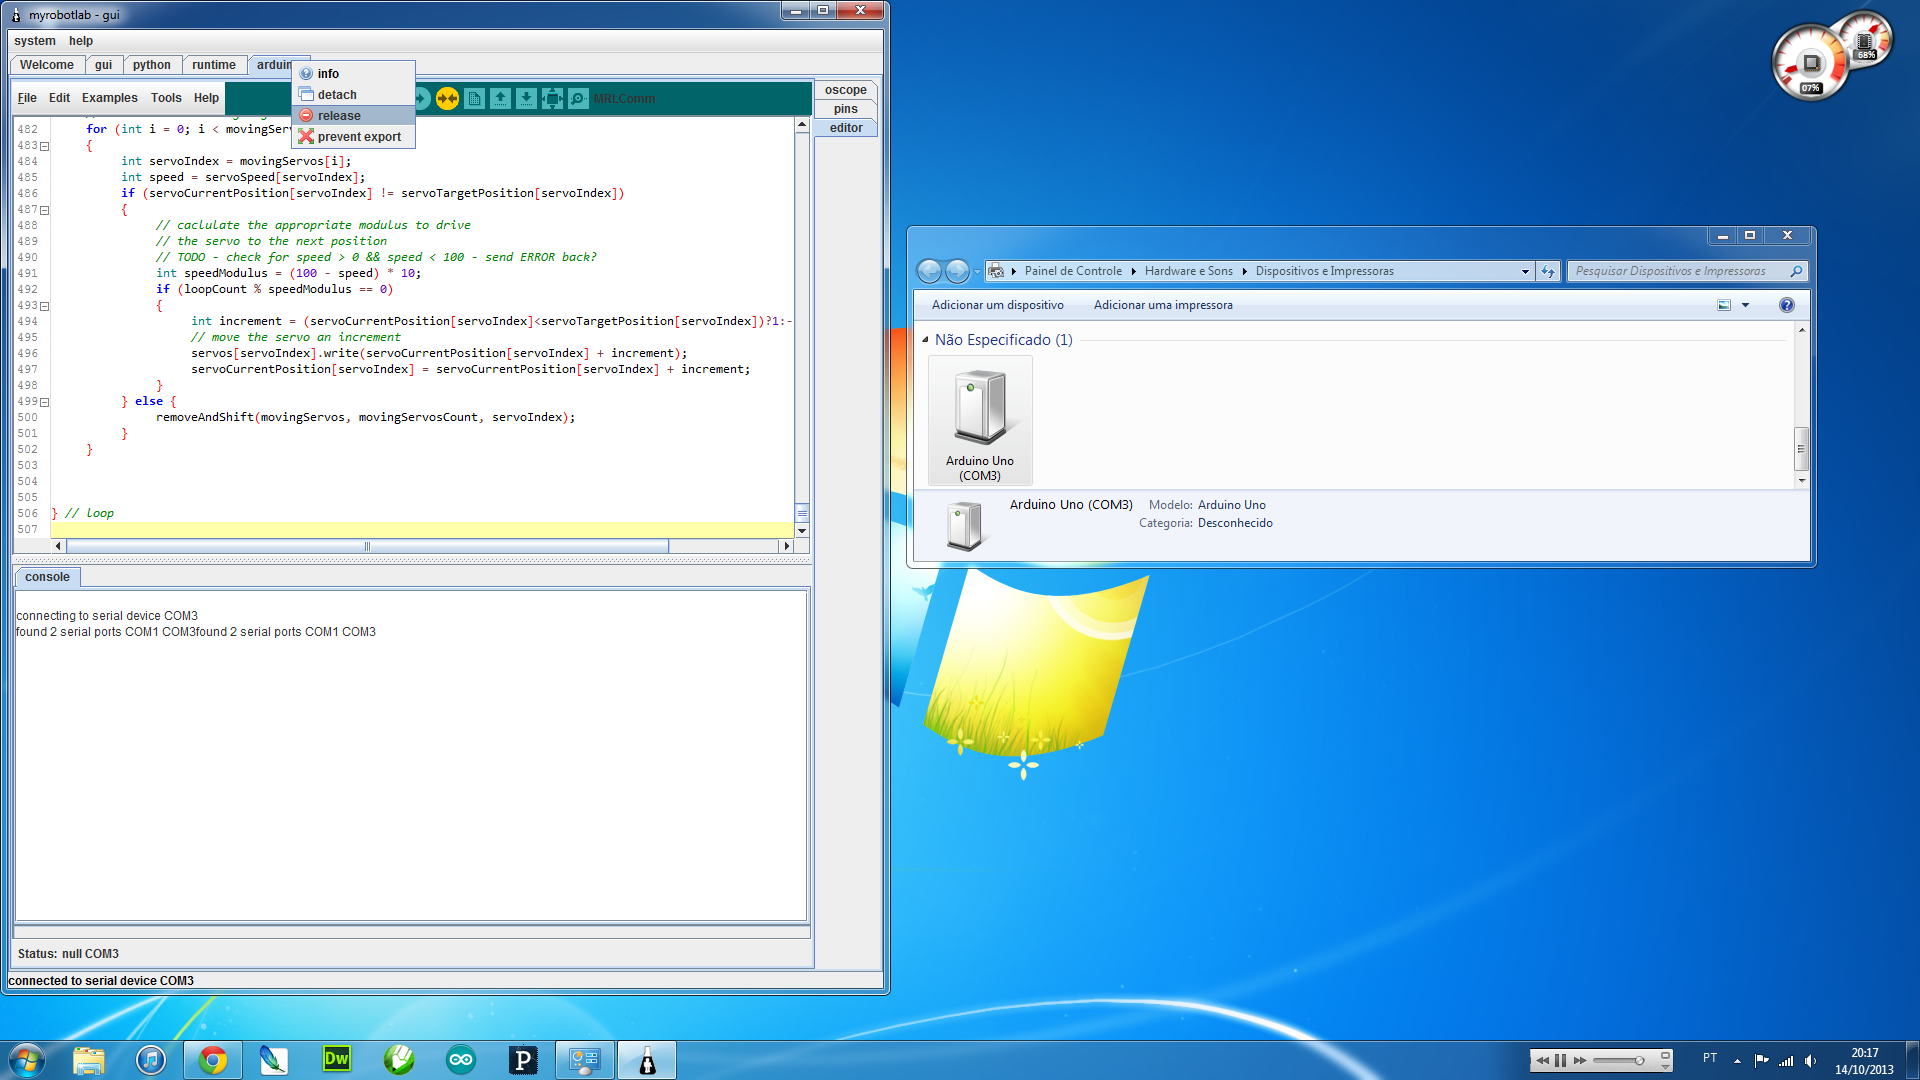Click the editor horizontal scrollbar left arrow

click(x=58, y=546)
